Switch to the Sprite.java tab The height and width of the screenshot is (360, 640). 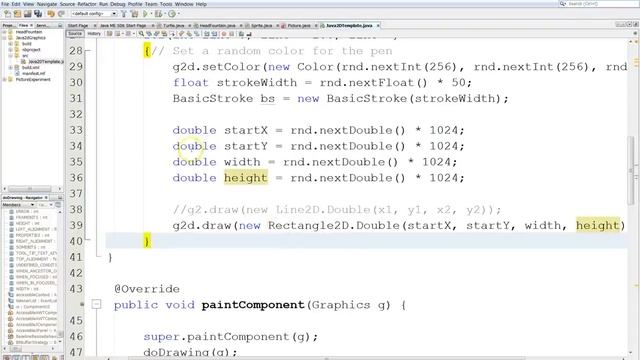(x=262, y=25)
